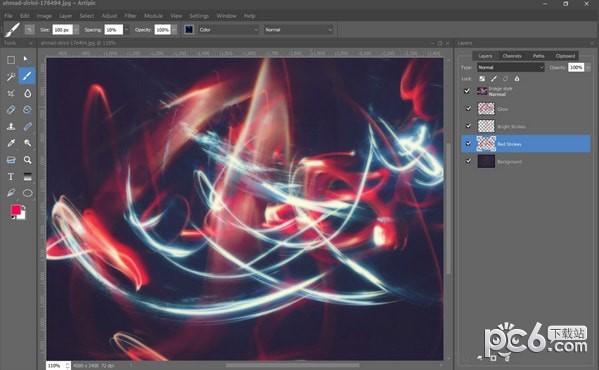
Task: Toggle lock all padlock icon
Action: point(516,79)
